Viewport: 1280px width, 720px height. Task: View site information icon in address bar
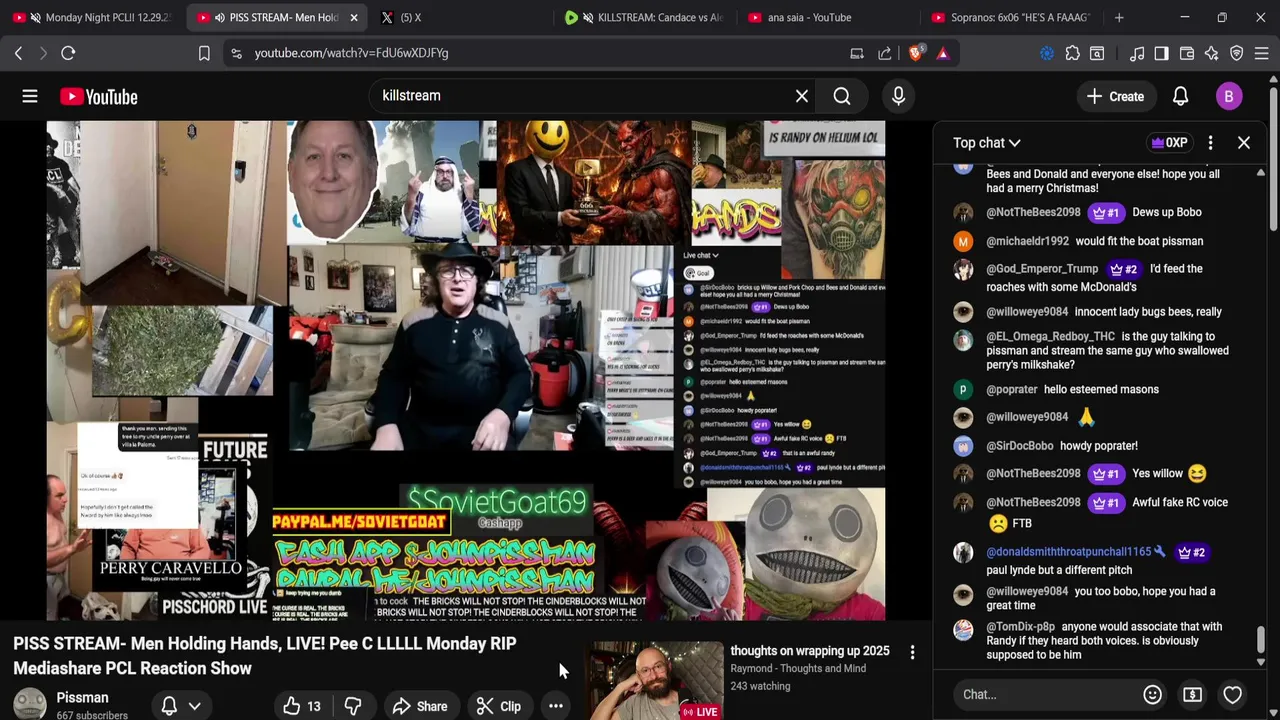tap(236, 53)
